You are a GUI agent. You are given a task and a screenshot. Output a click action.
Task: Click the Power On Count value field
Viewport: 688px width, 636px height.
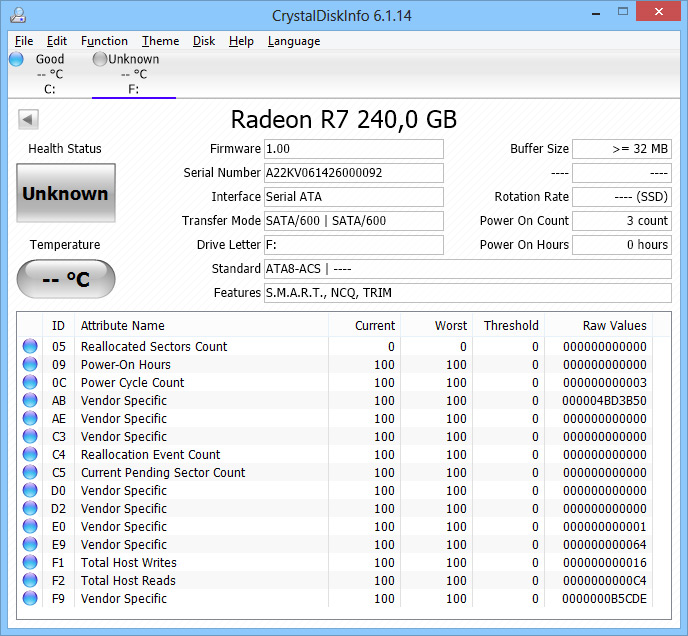(622, 220)
